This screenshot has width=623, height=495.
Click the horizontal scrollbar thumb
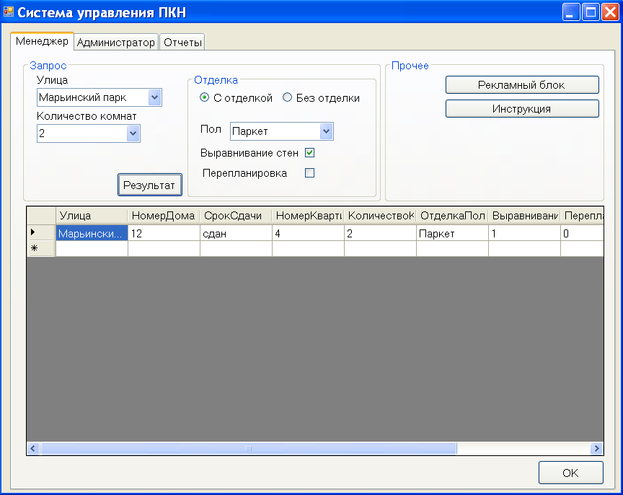(x=249, y=449)
